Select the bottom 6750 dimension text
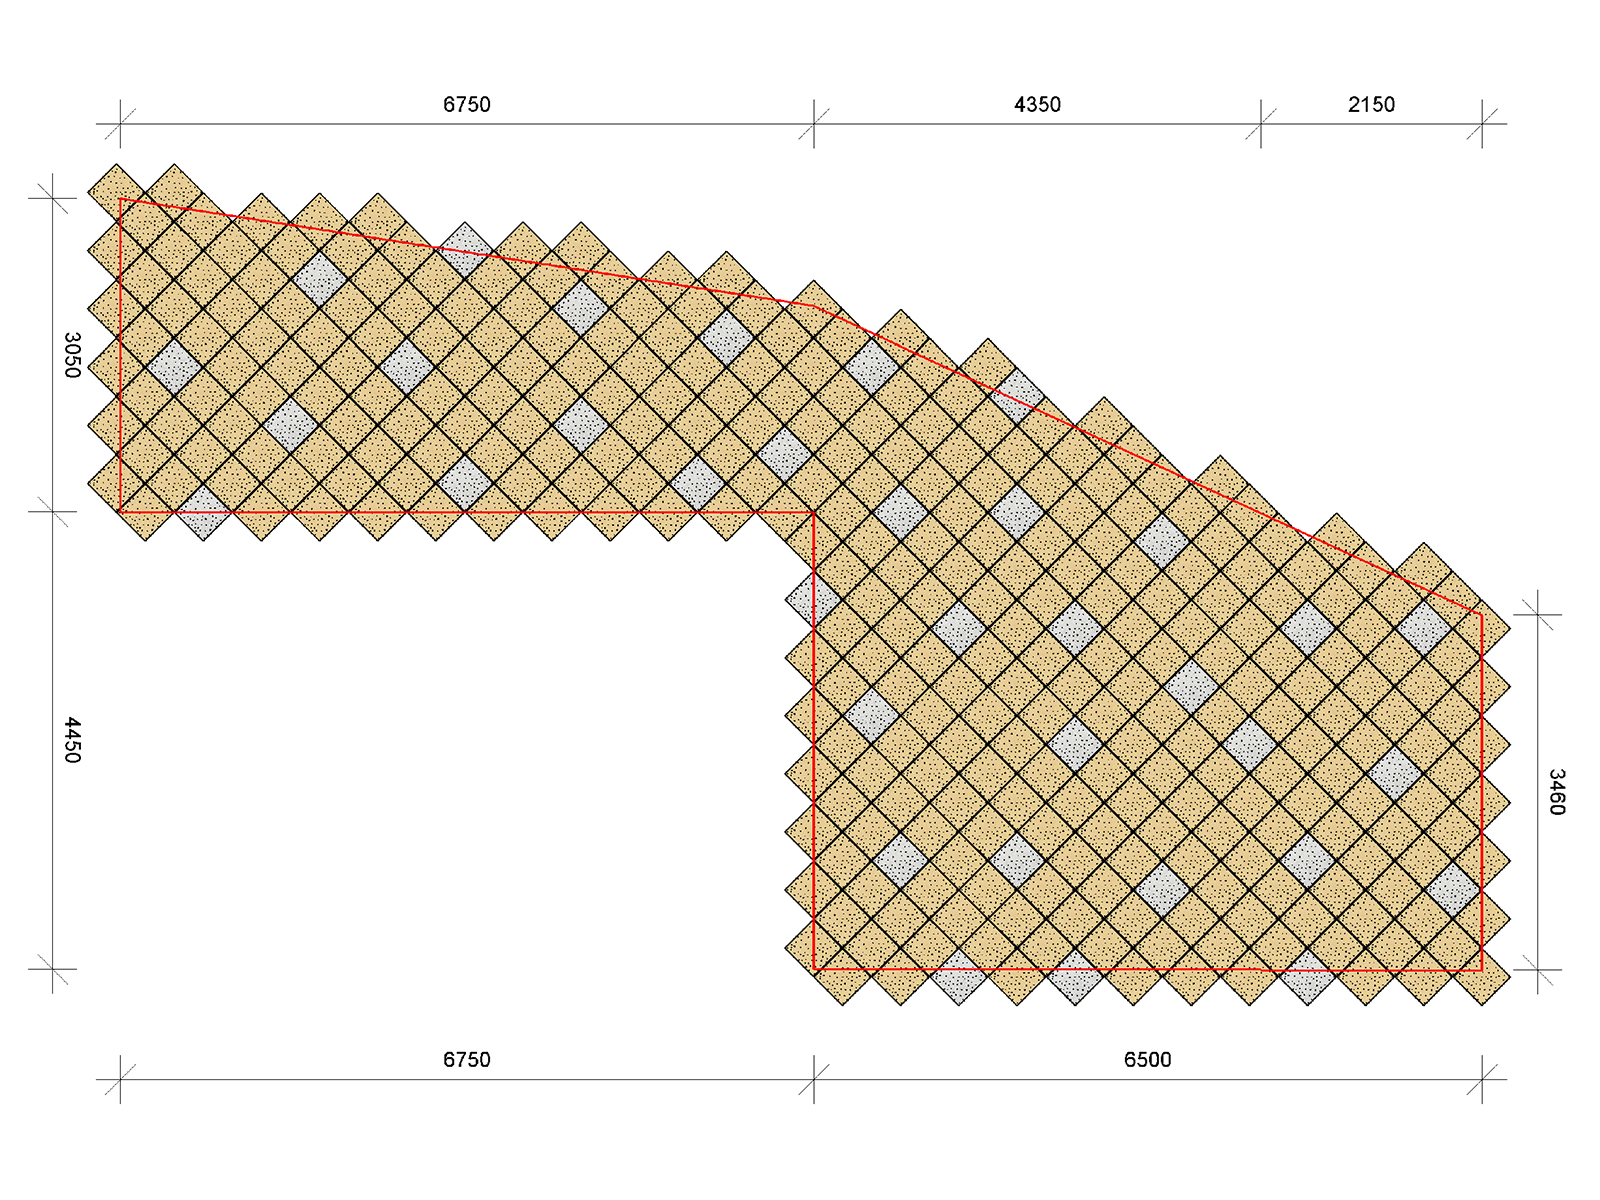The width and height of the screenshot is (1600, 1200). pos(467,1059)
